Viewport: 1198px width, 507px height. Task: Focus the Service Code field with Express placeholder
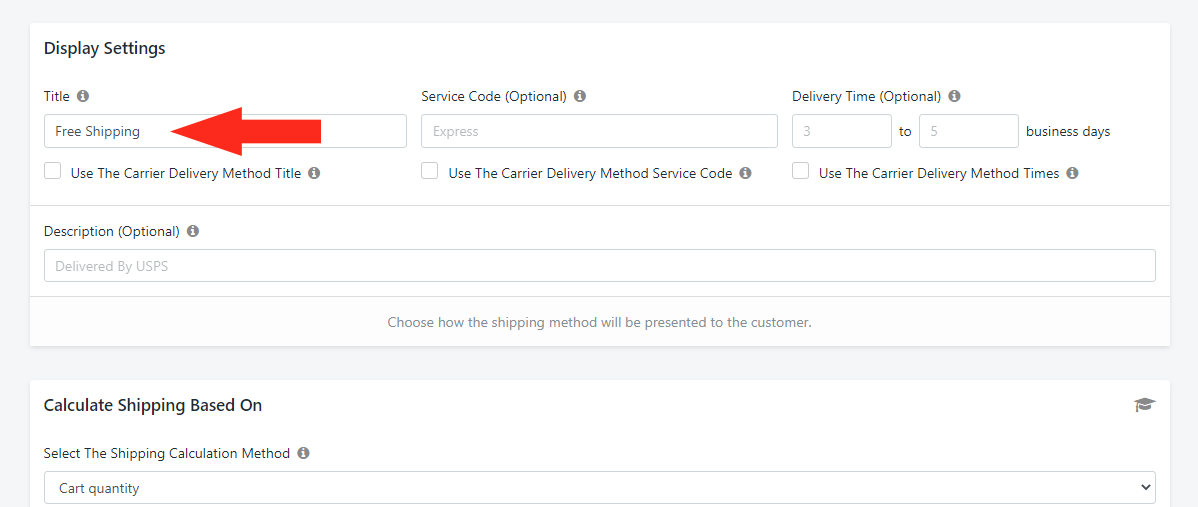click(600, 131)
